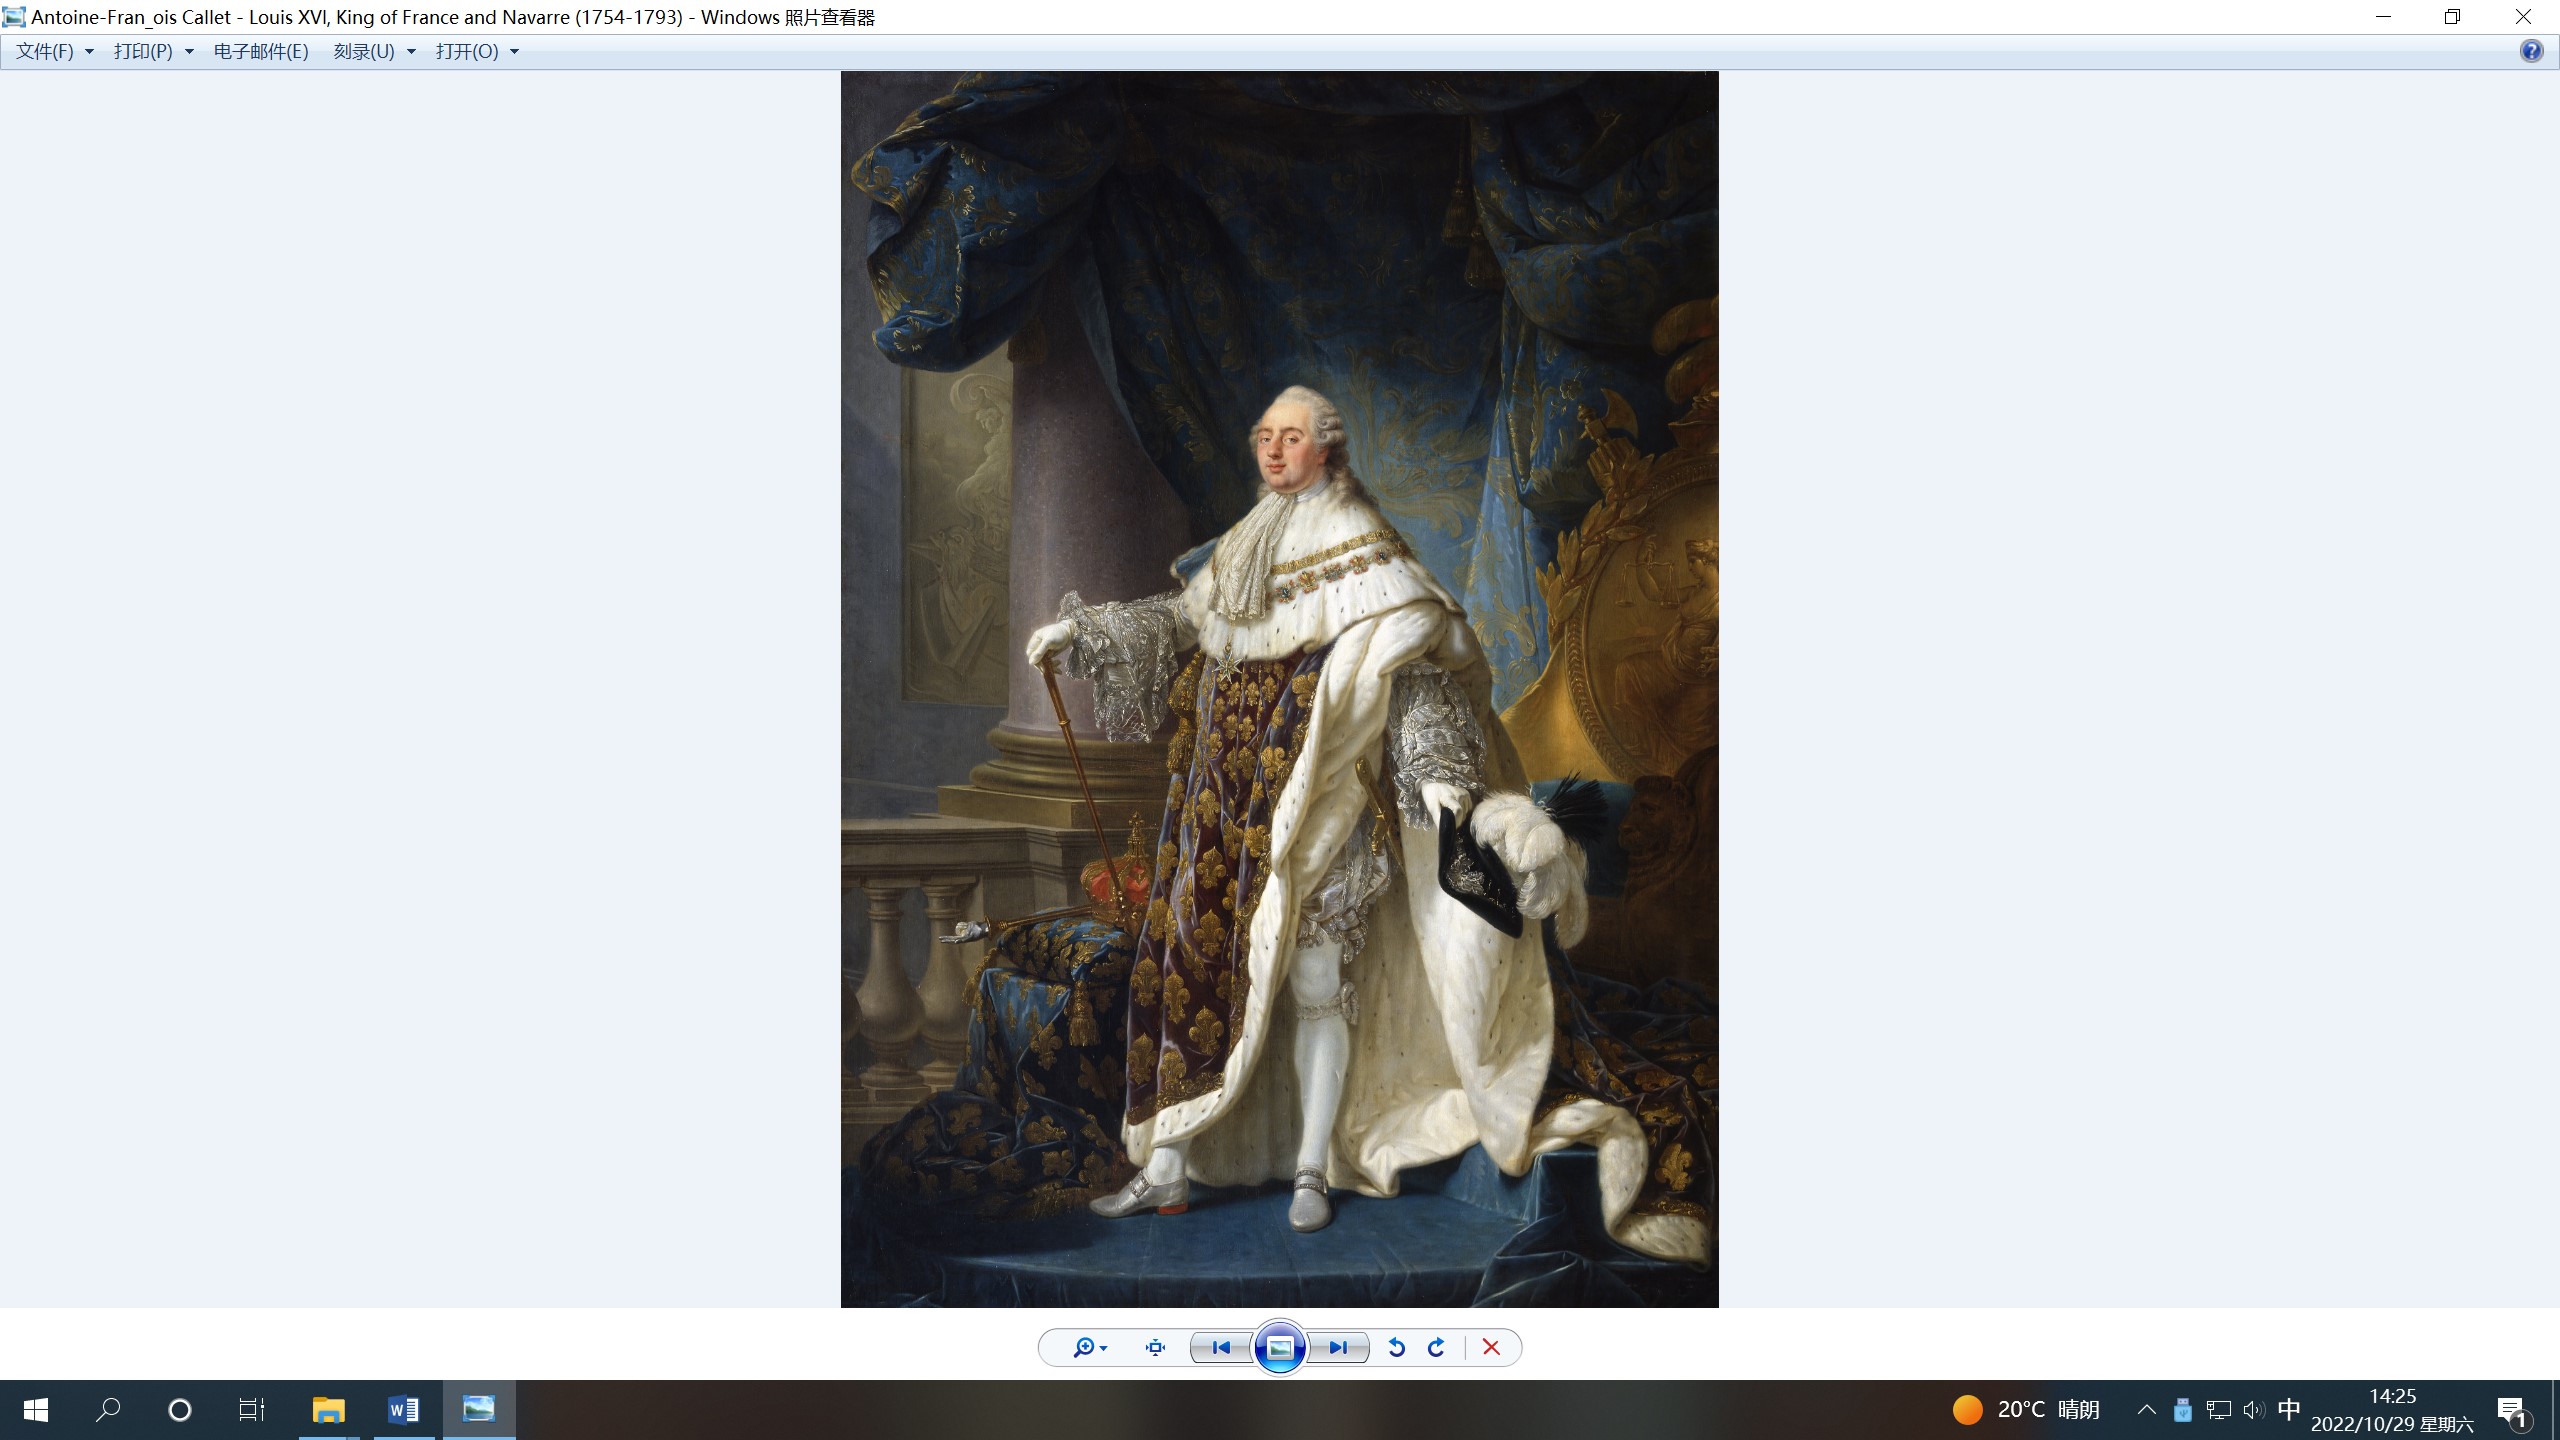Open the weather widget 20°C 晴朗
The width and height of the screenshot is (2560, 1440).
click(2026, 1410)
